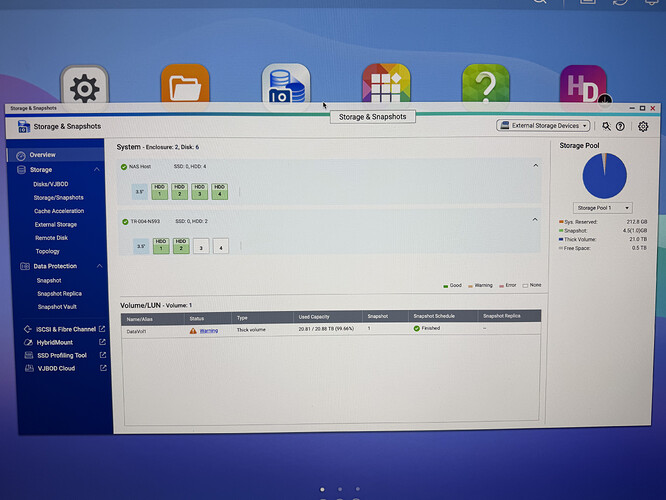Click empty disk slot 4 in TR-004
Image resolution: width=666 pixels, height=500 pixels.
(221, 246)
